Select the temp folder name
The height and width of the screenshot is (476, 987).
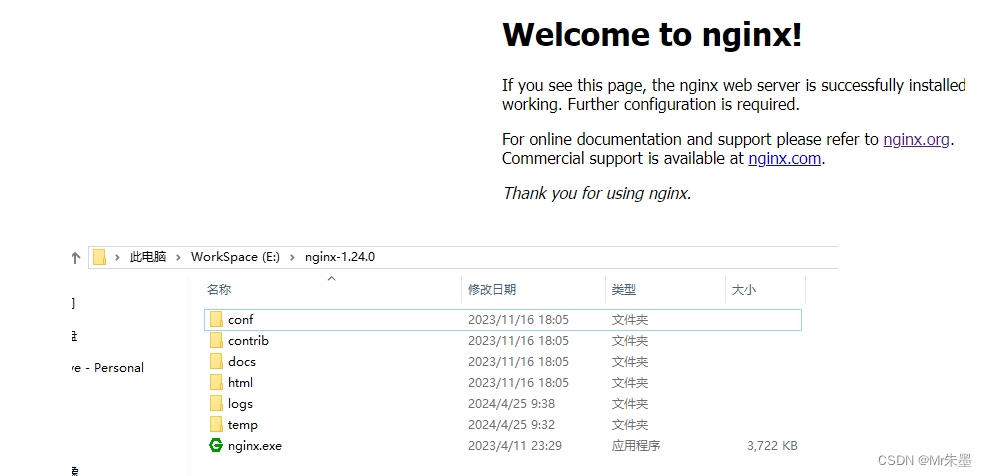click(243, 425)
